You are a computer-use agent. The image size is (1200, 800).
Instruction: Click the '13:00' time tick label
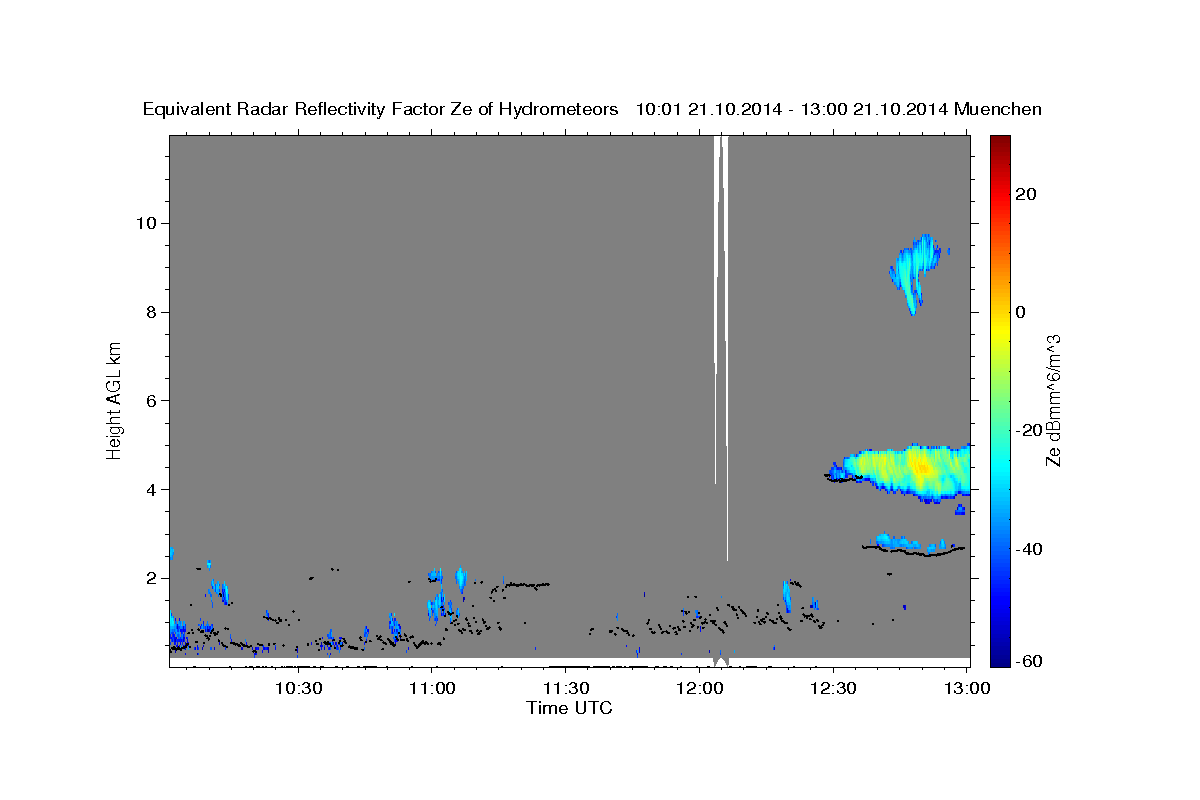[966, 689]
